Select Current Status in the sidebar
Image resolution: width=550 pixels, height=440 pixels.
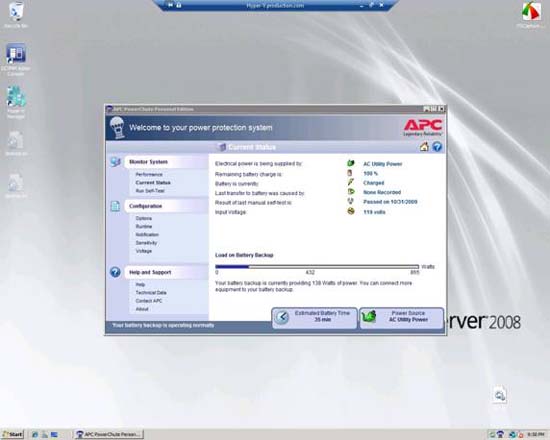[153, 182]
